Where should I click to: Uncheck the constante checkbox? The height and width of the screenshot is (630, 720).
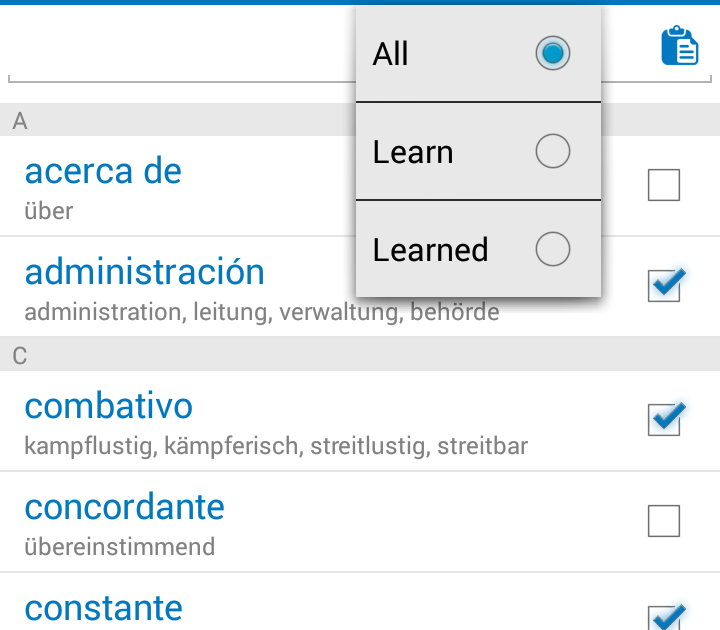pos(664,616)
